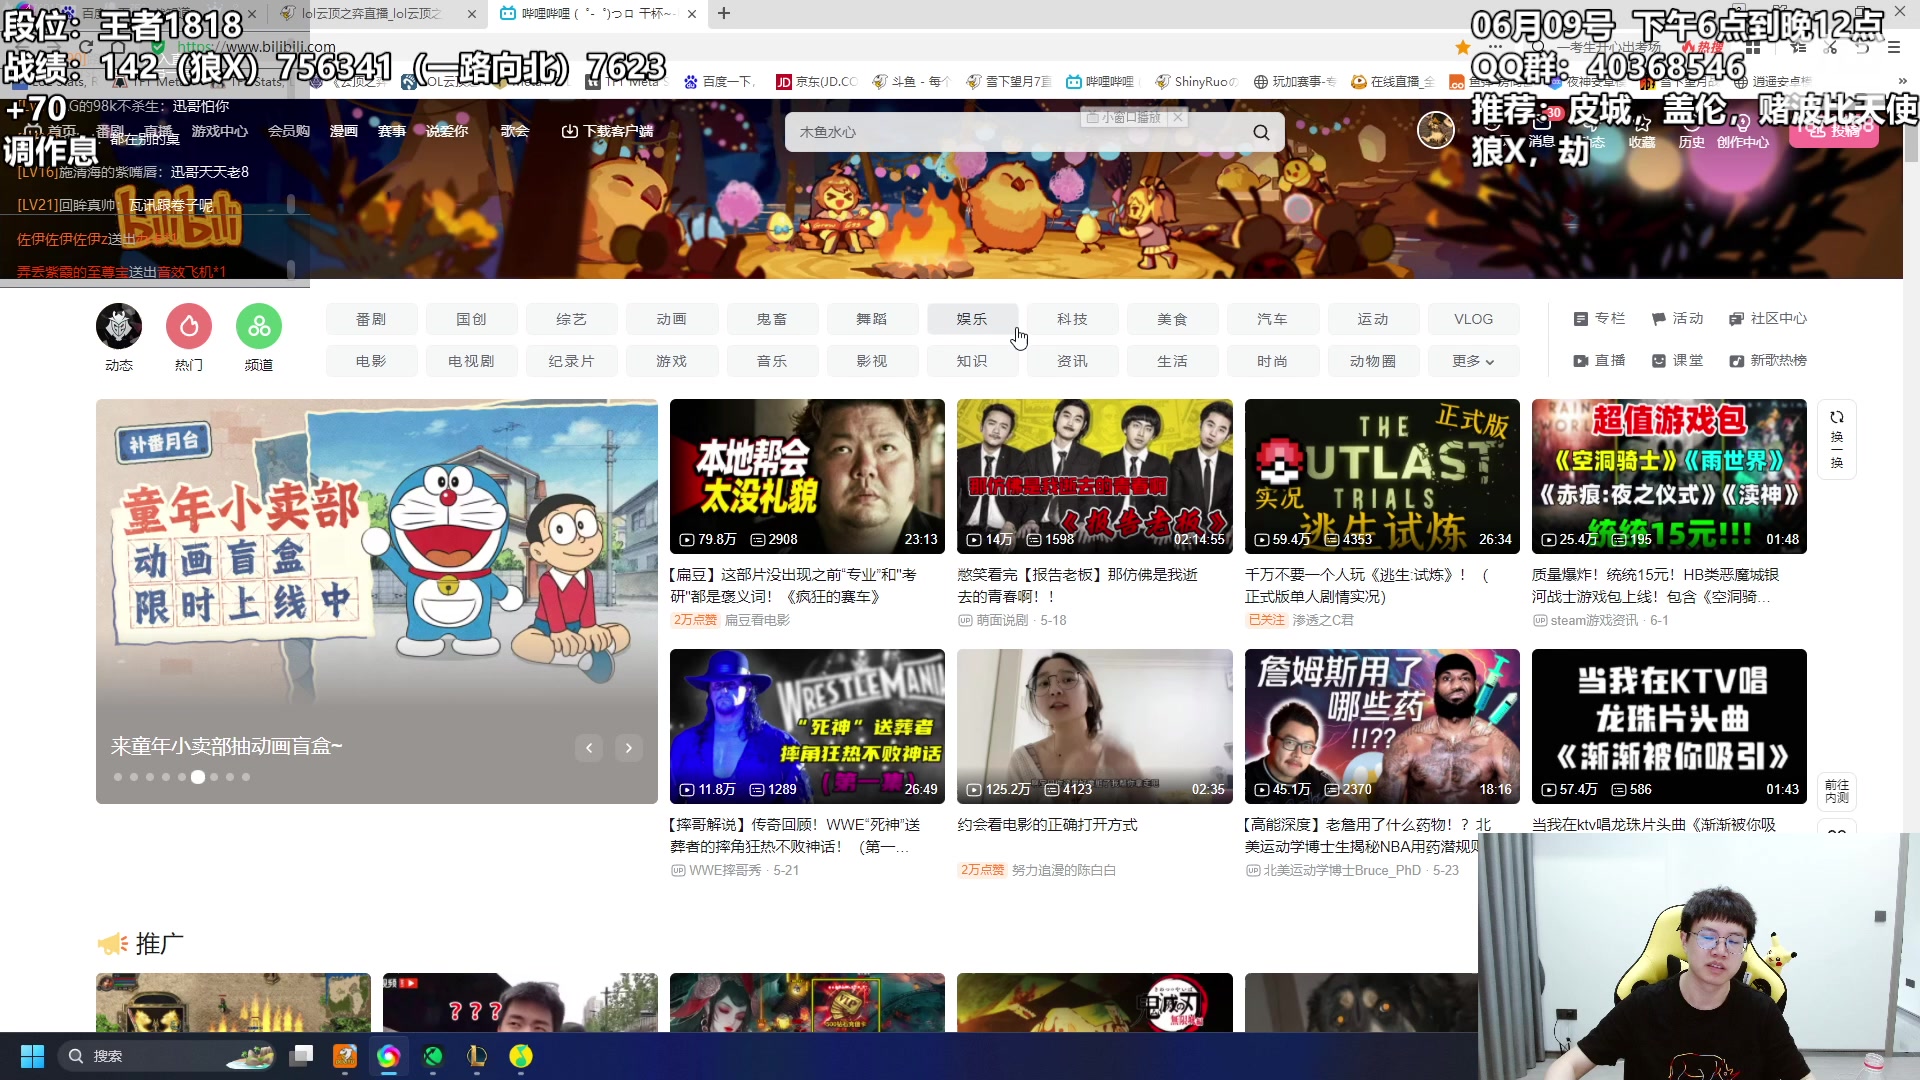Select the 番剧 category
This screenshot has height=1080, width=1920.
tap(371, 319)
